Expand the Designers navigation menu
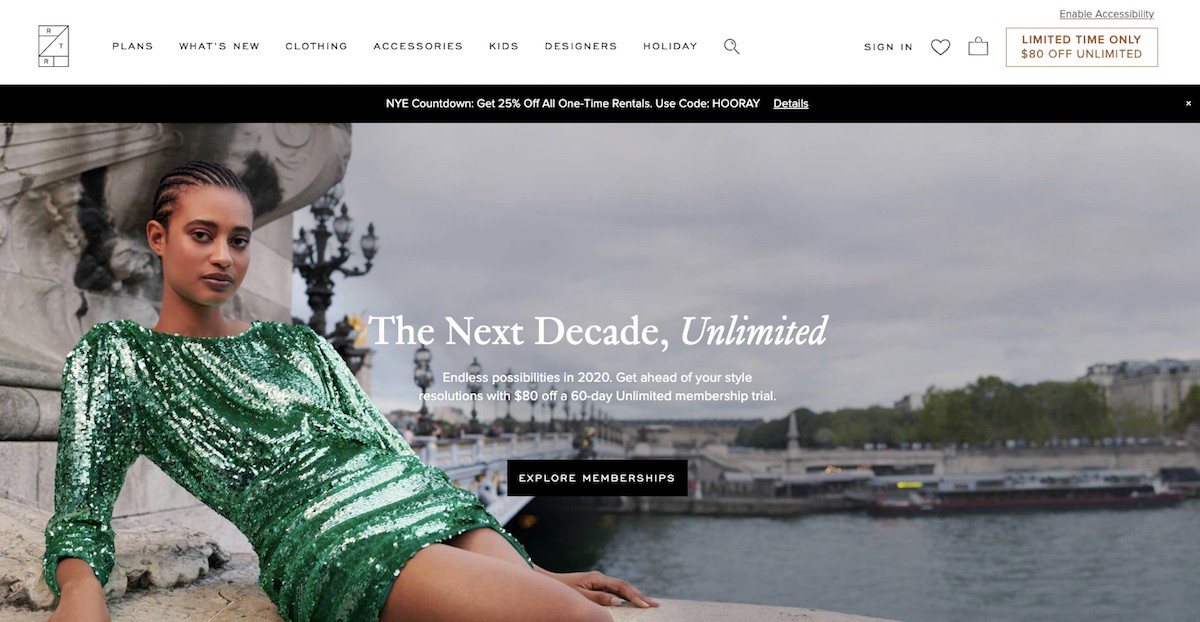Screen dimensions: 1200x622 [581, 46]
